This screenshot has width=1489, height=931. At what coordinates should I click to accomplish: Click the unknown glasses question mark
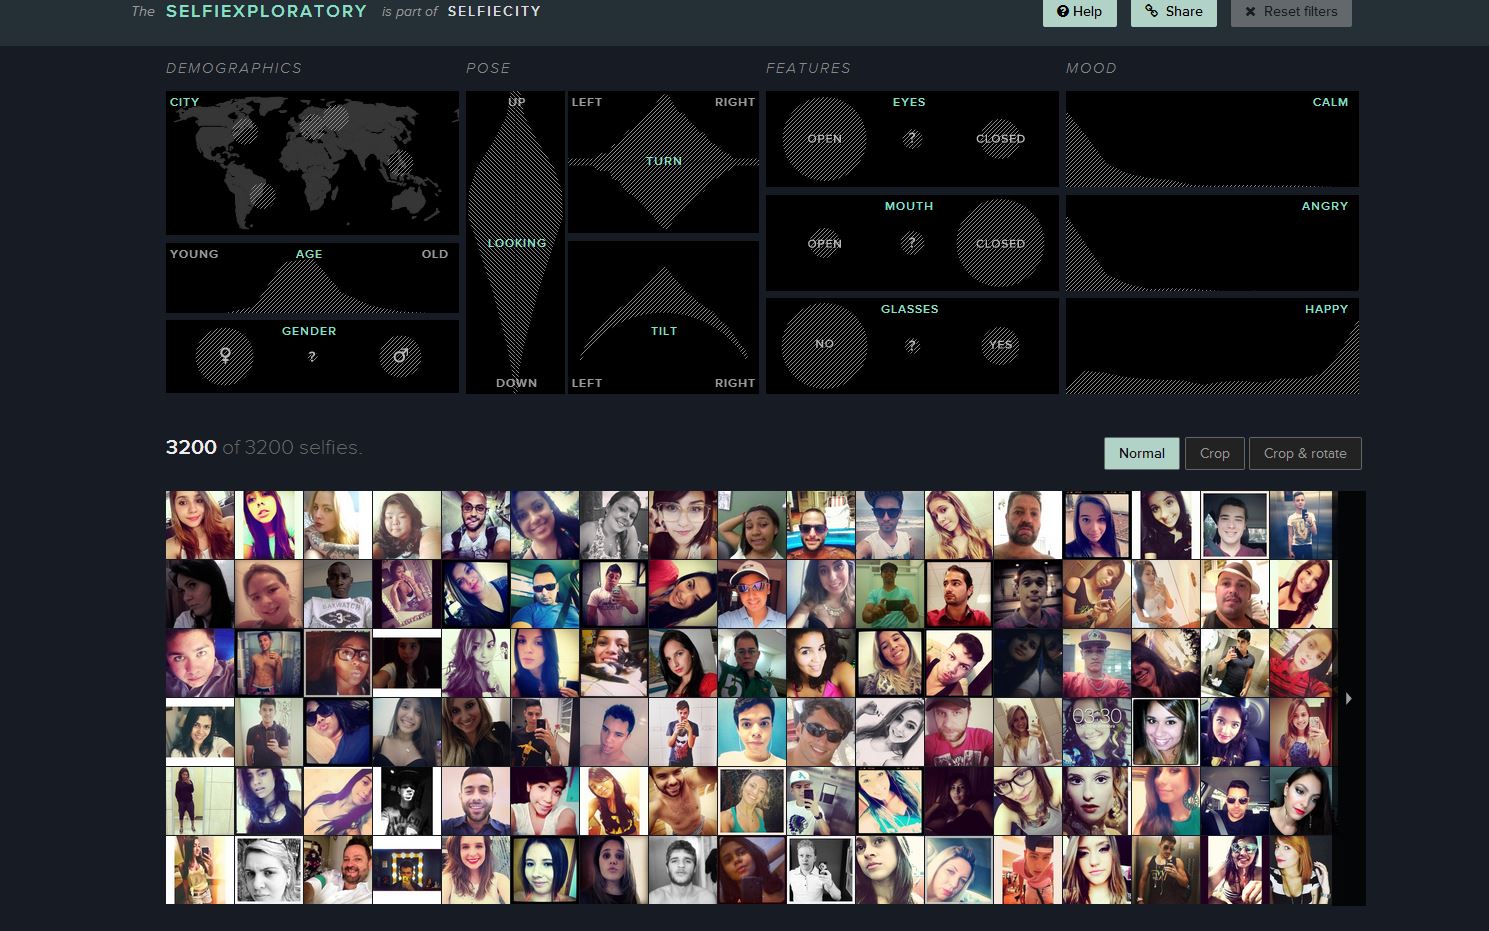coord(912,346)
